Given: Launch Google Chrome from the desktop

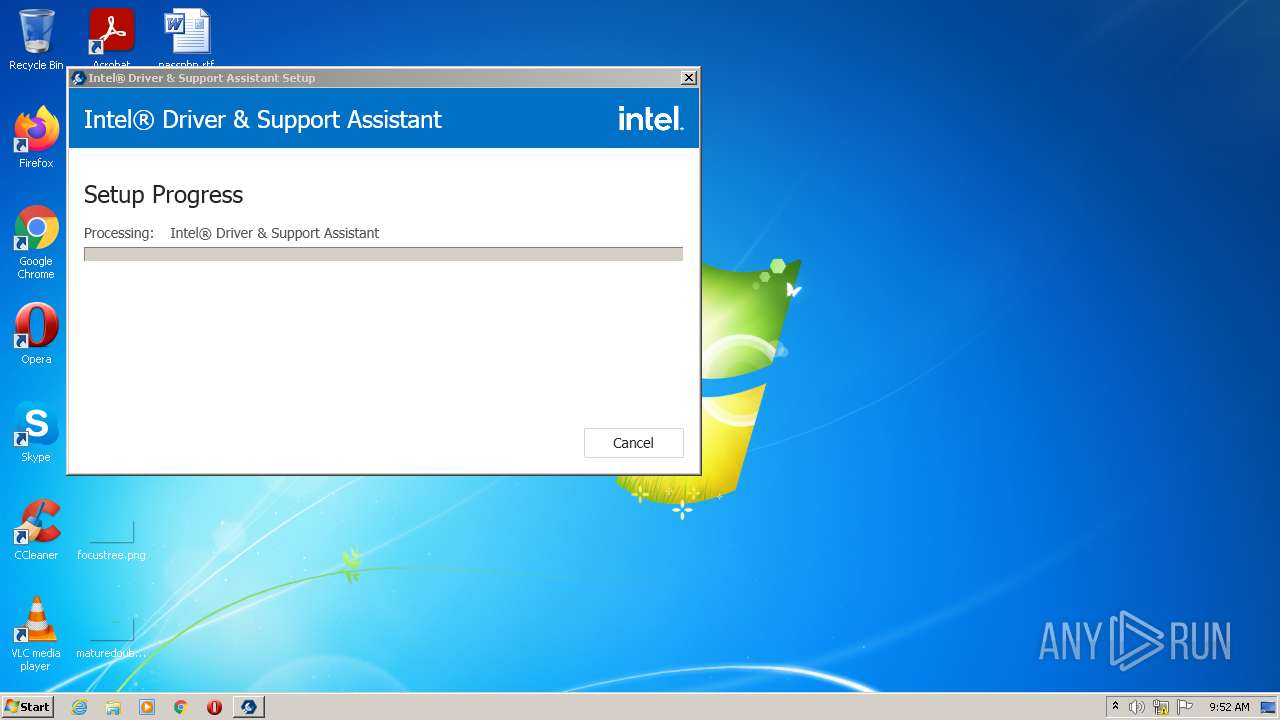Looking at the screenshot, I should click(36, 243).
